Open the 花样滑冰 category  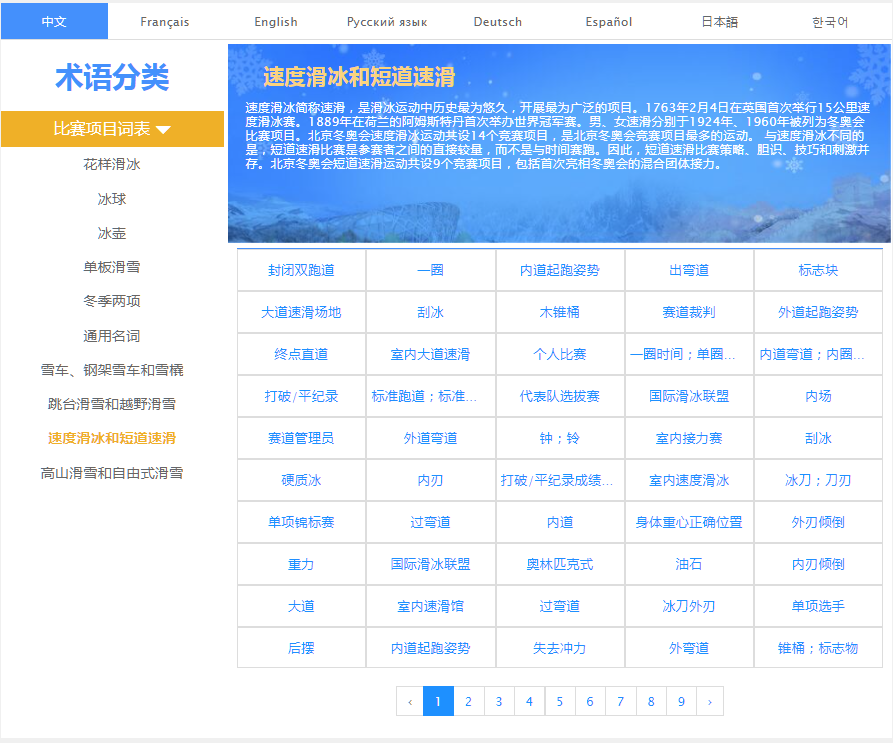[112, 164]
